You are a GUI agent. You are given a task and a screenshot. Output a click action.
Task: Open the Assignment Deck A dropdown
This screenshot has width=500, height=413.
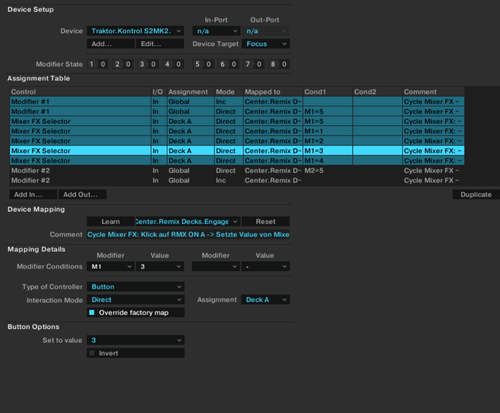(x=266, y=300)
